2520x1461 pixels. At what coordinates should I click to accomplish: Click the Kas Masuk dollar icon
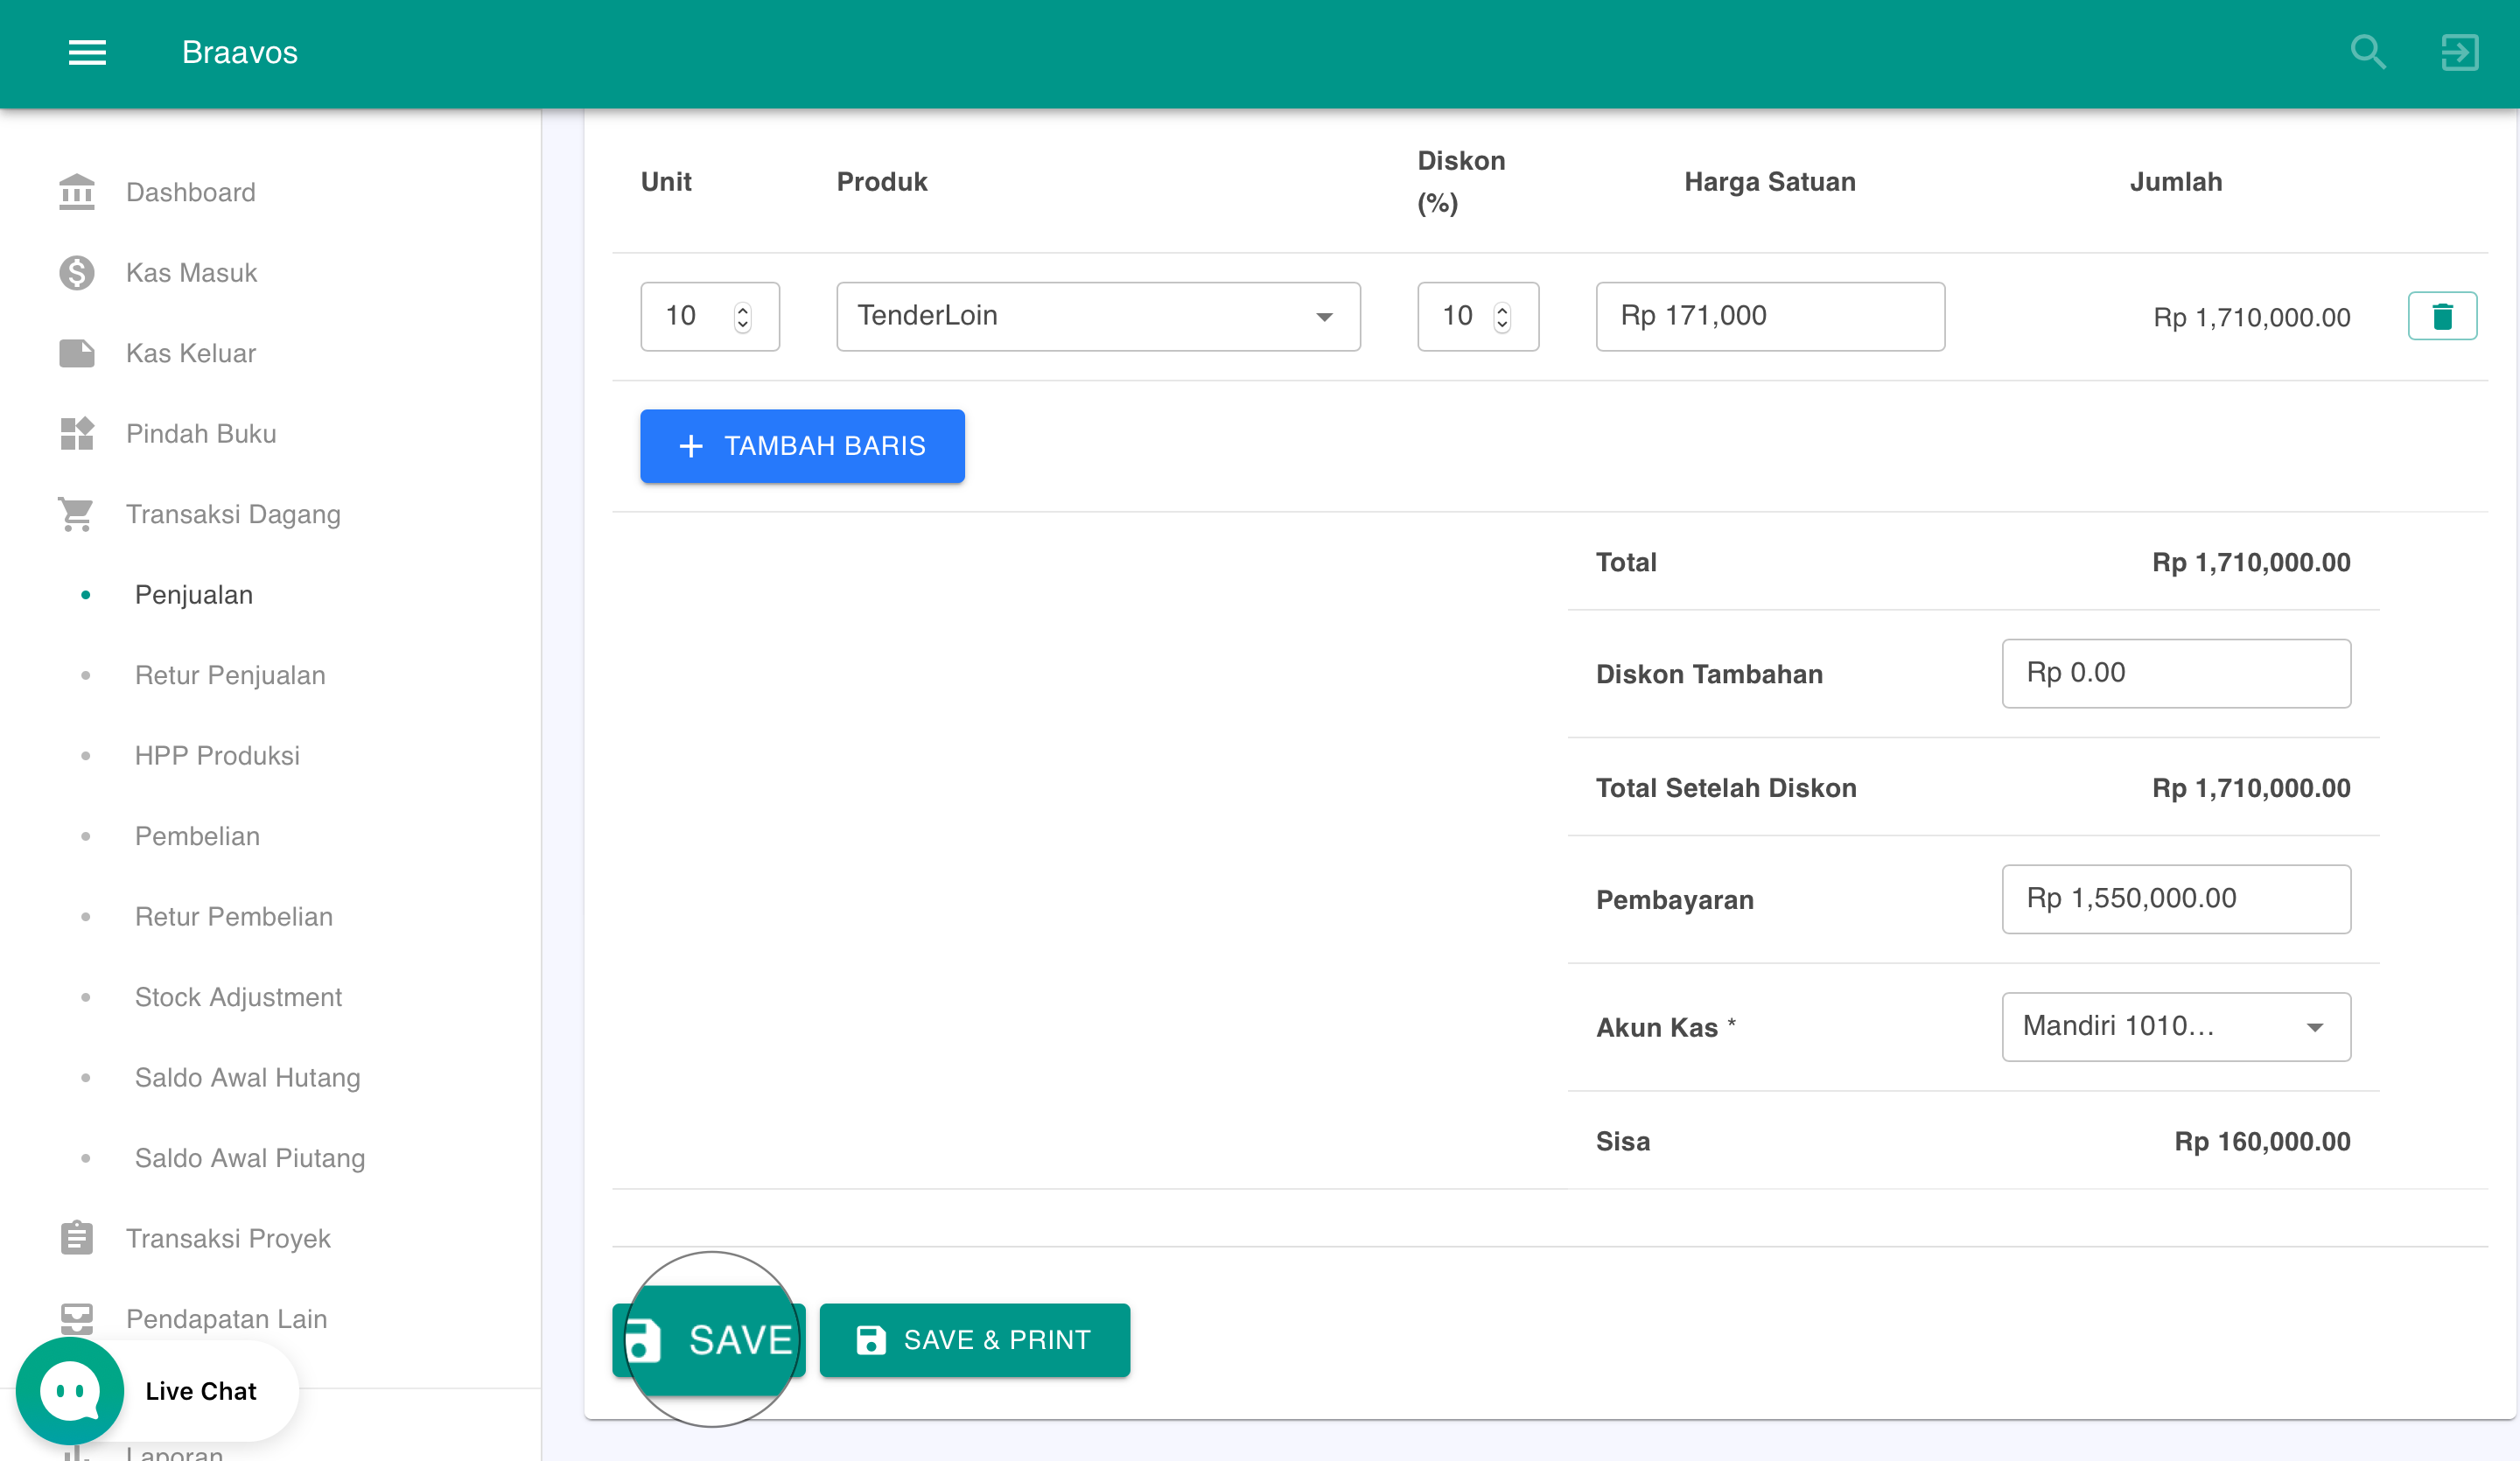coord(76,272)
